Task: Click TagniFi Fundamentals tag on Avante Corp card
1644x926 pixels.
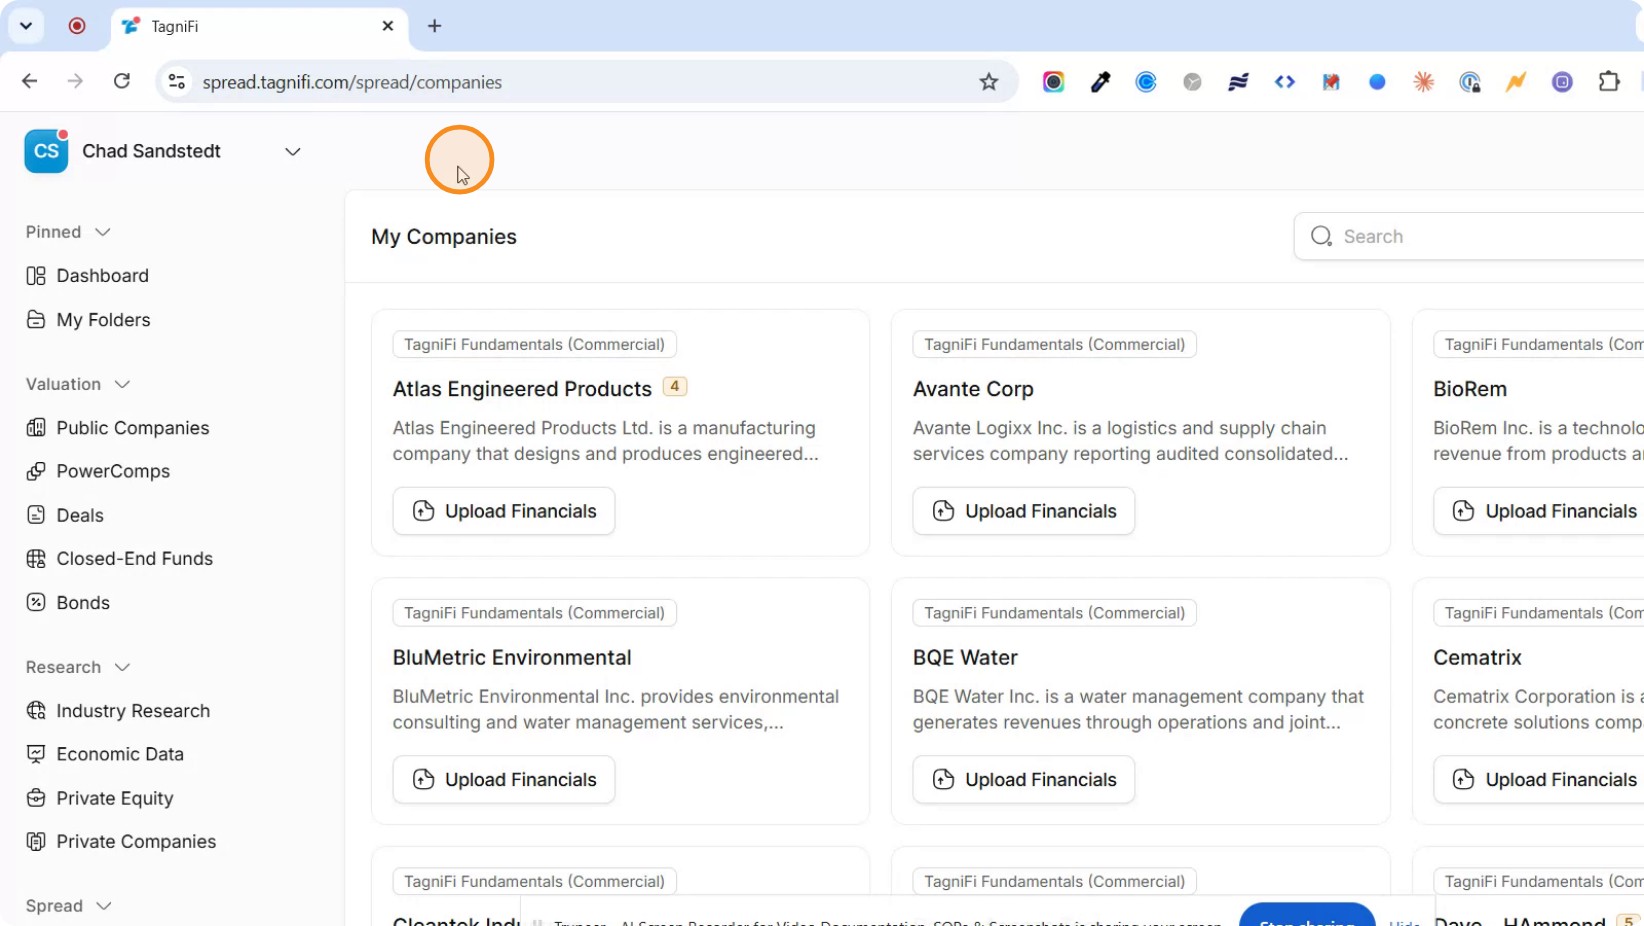Action: point(1054,344)
